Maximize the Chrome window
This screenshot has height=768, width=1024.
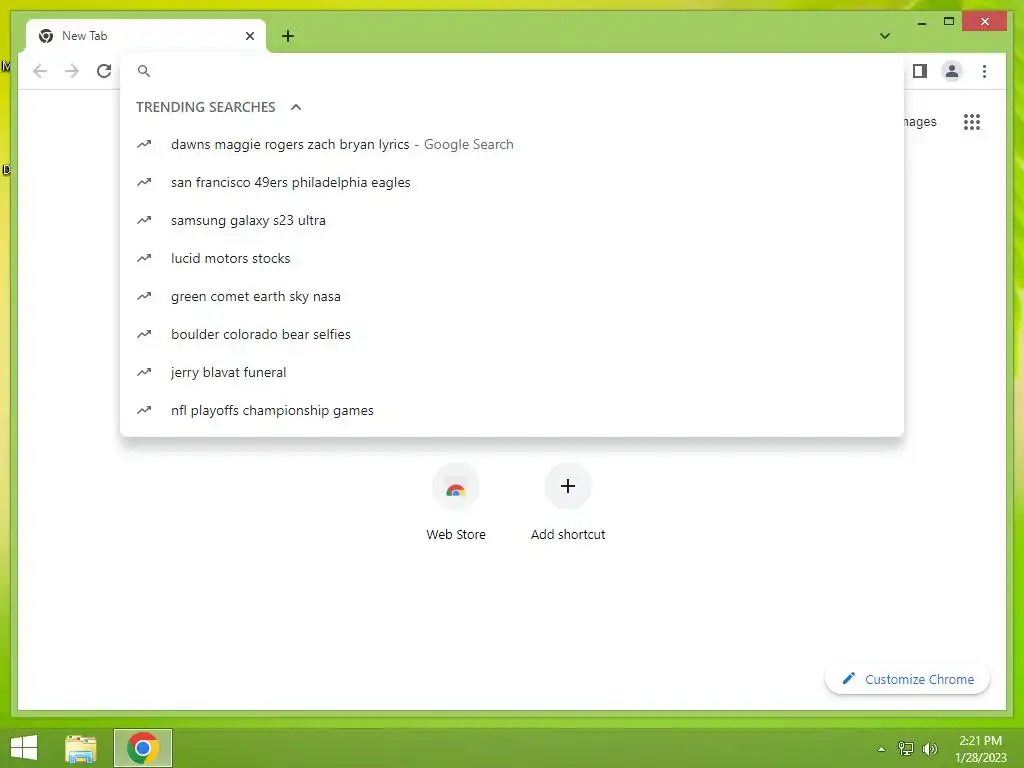[x=949, y=22]
